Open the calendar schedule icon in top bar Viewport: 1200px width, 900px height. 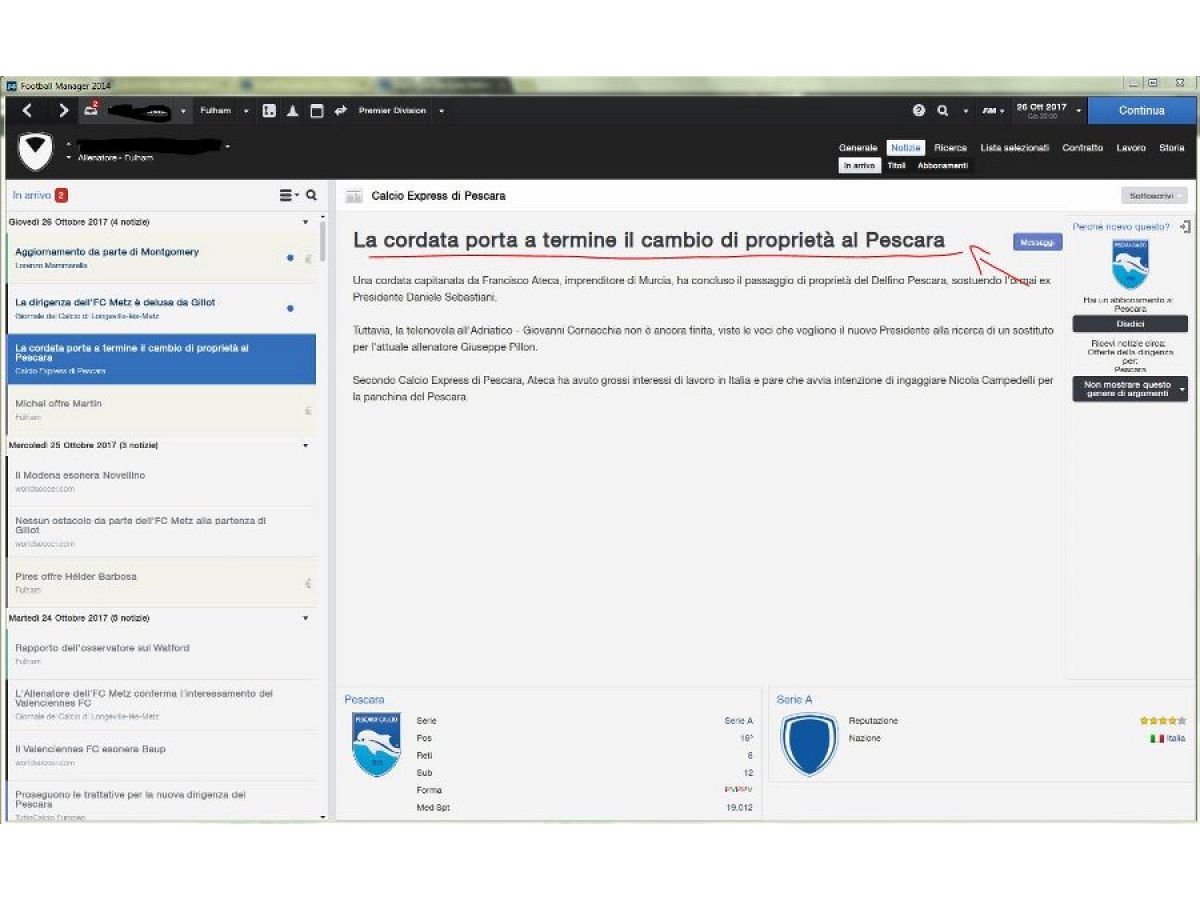click(x=317, y=111)
